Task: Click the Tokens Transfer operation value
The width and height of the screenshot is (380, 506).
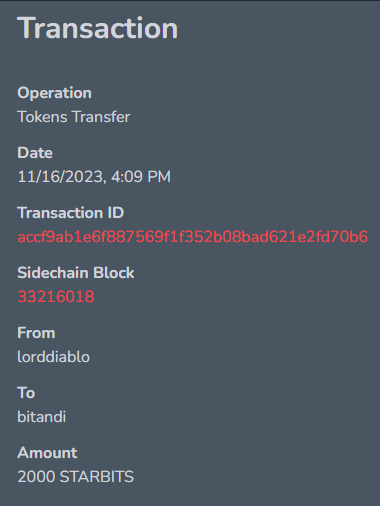Action: [x=74, y=117]
